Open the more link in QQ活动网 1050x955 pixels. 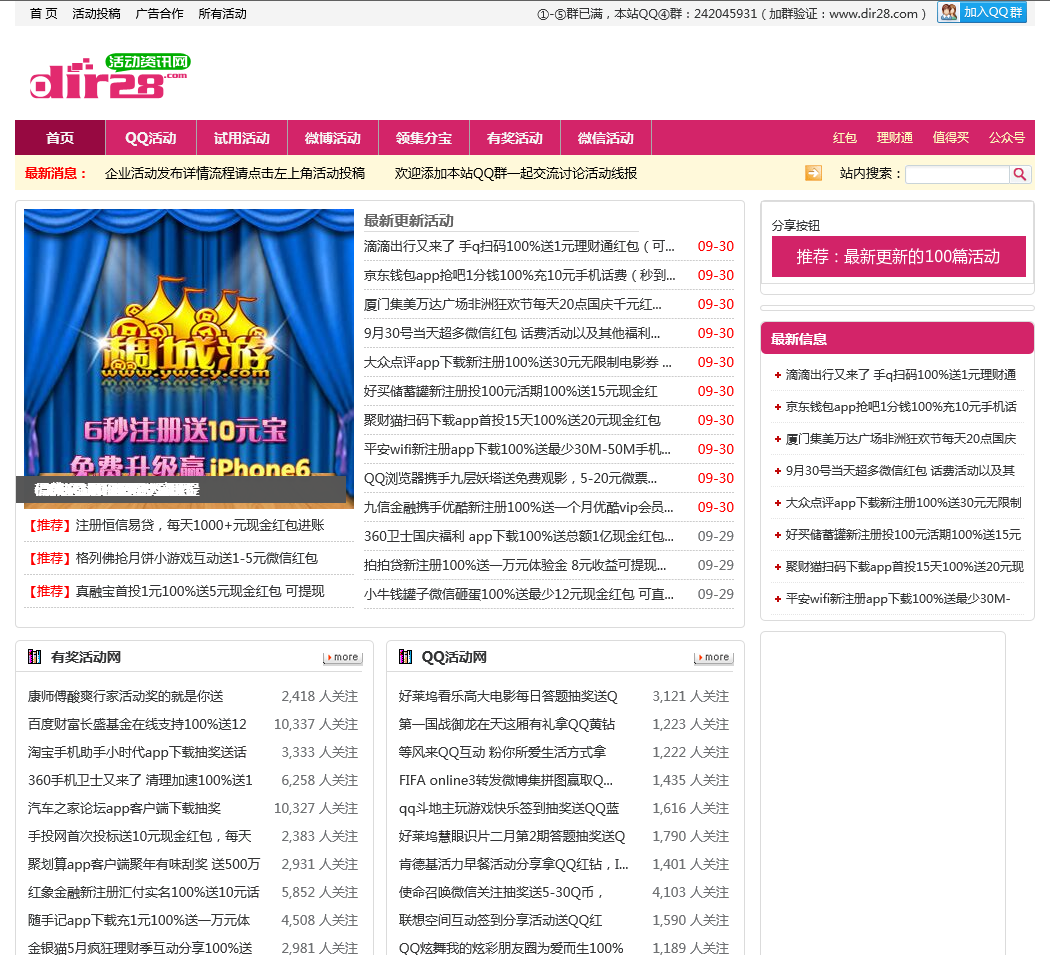[x=714, y=658]
